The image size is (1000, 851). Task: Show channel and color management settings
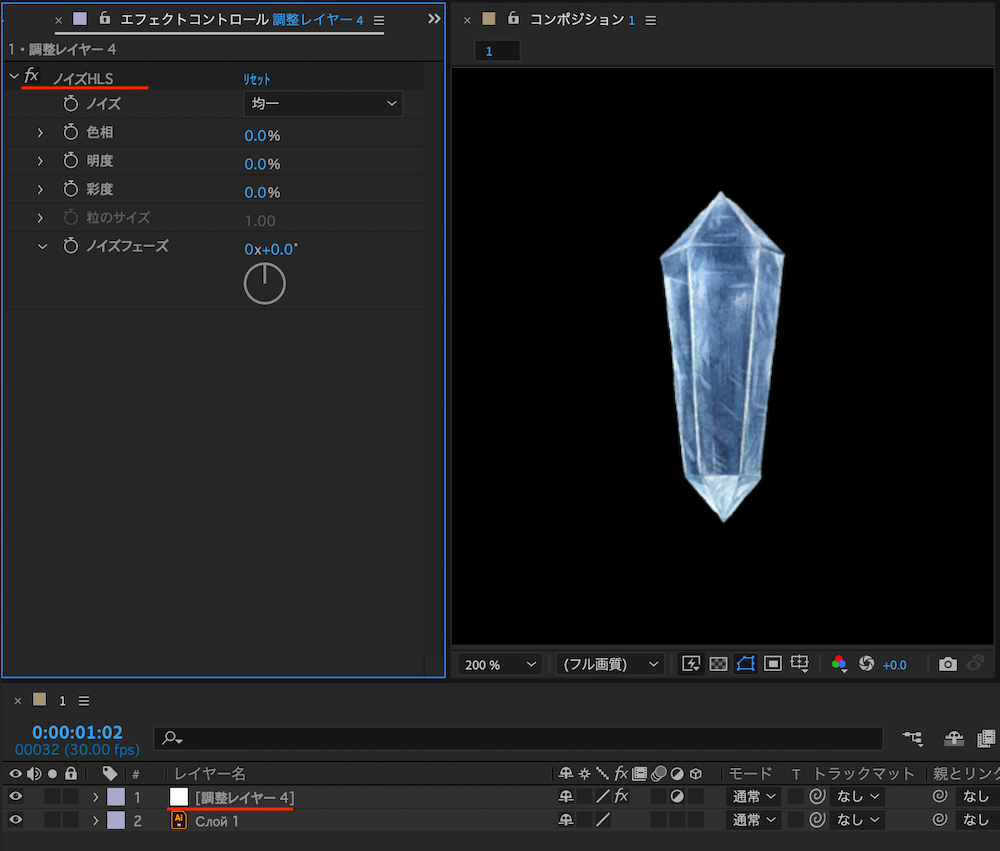[839, 664]
